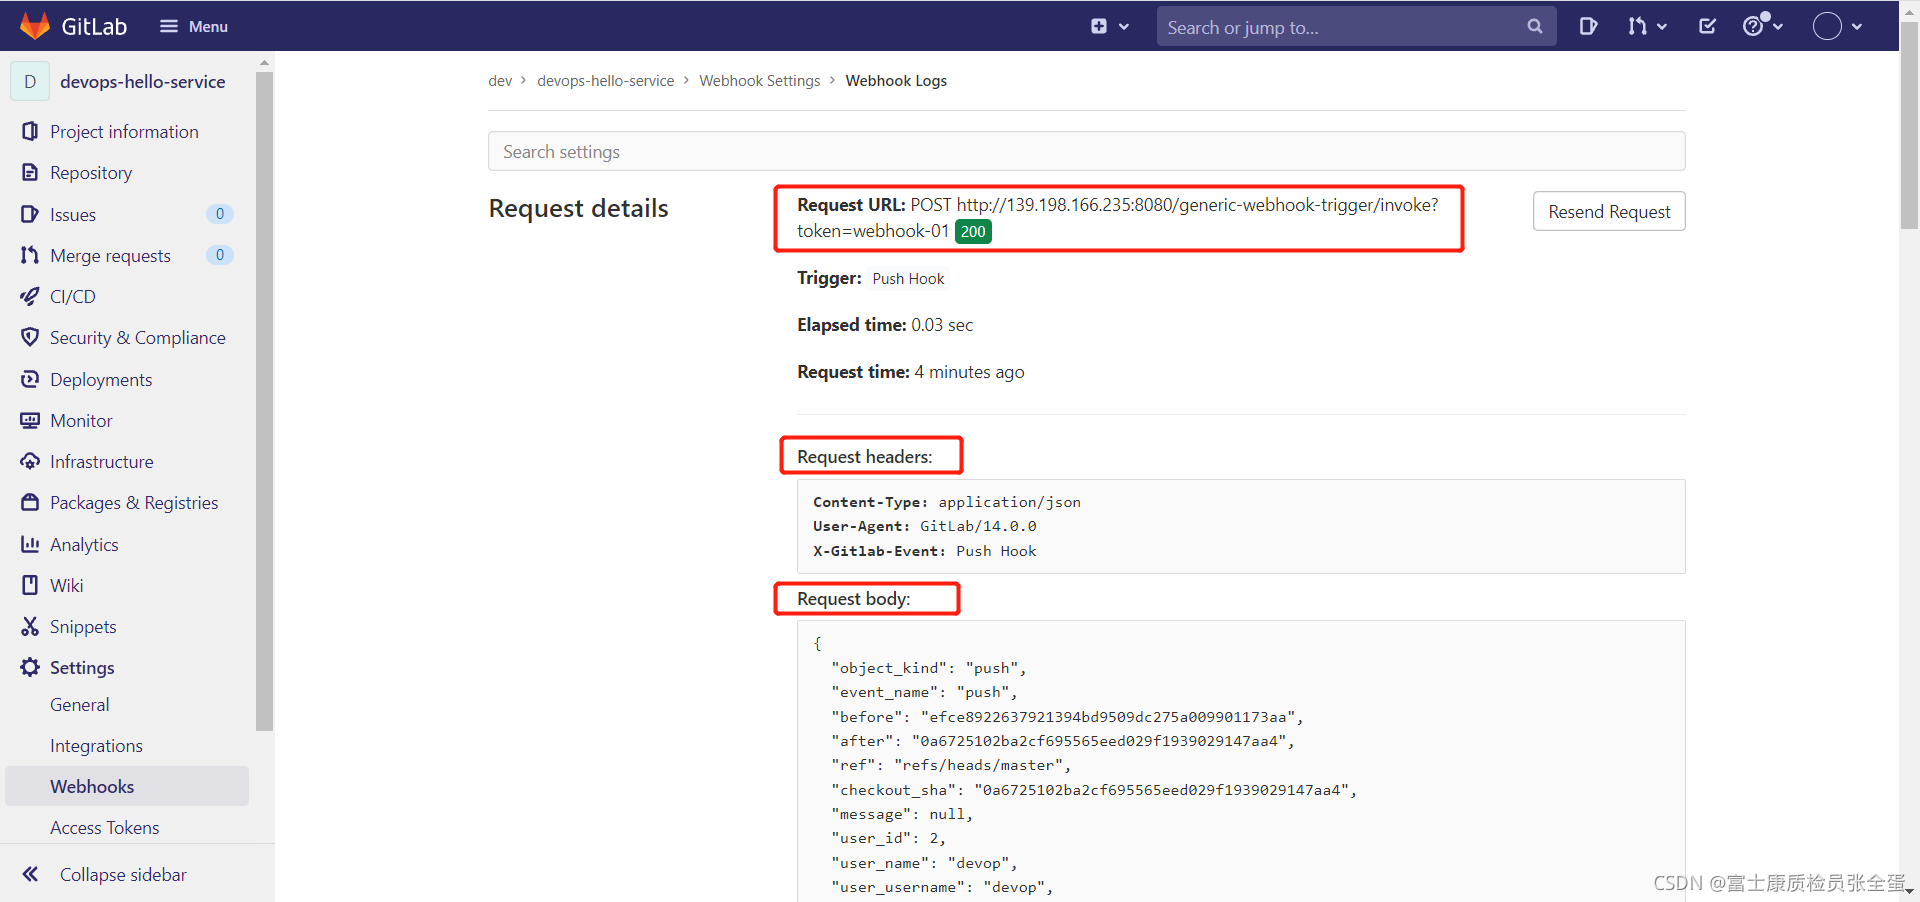Open the create new plus dropdown
1920x902 pixels.
coord(1110,27)
